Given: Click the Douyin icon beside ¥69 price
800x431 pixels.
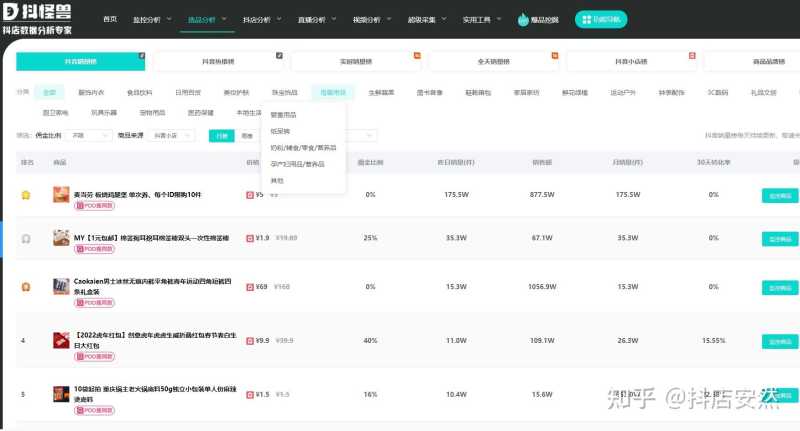Looking at the screenshot, I should coord(250,287).
